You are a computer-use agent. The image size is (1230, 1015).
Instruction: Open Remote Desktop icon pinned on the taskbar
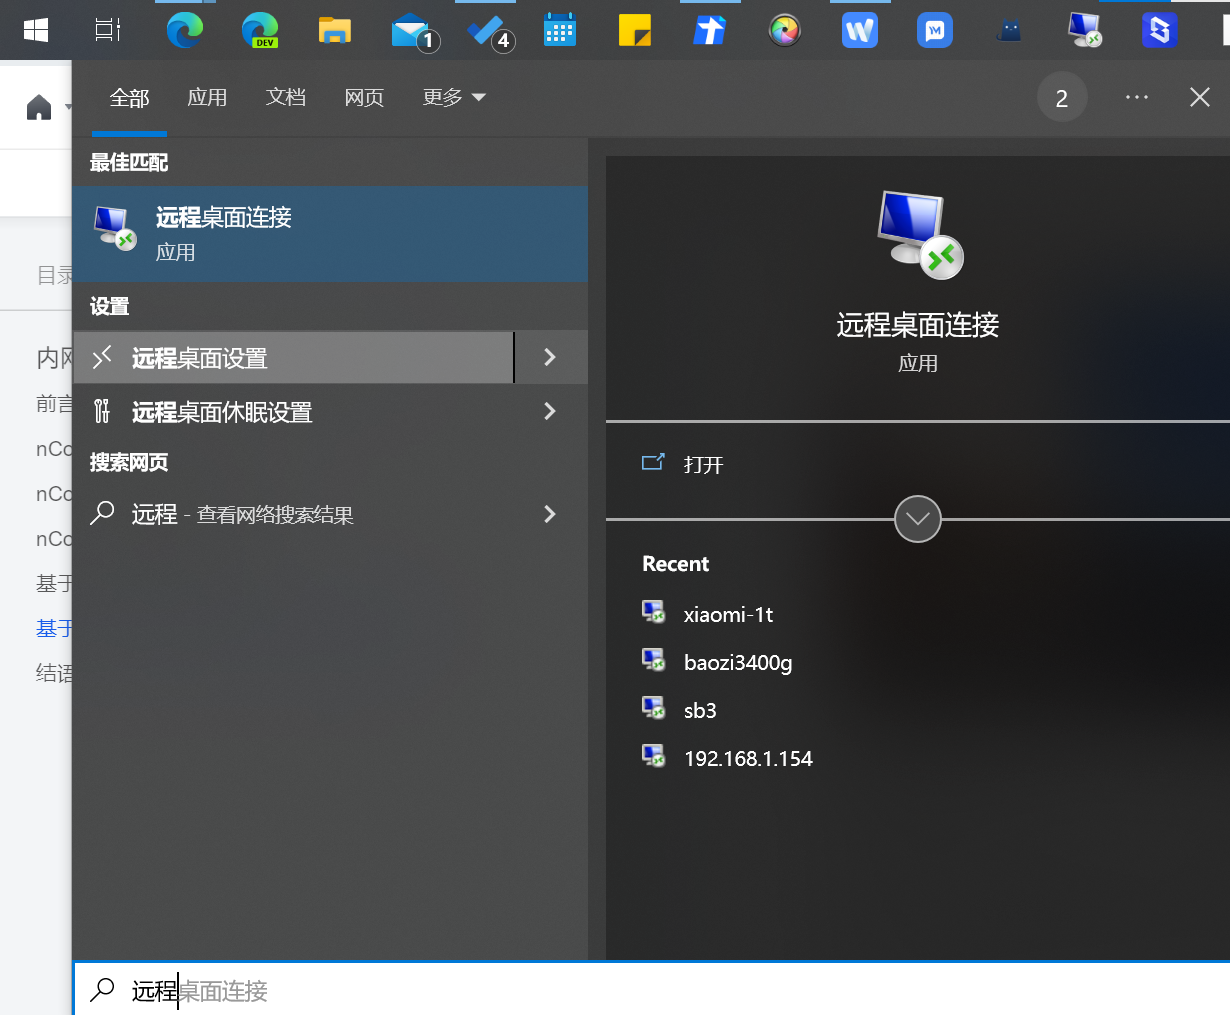(1084, 30)
